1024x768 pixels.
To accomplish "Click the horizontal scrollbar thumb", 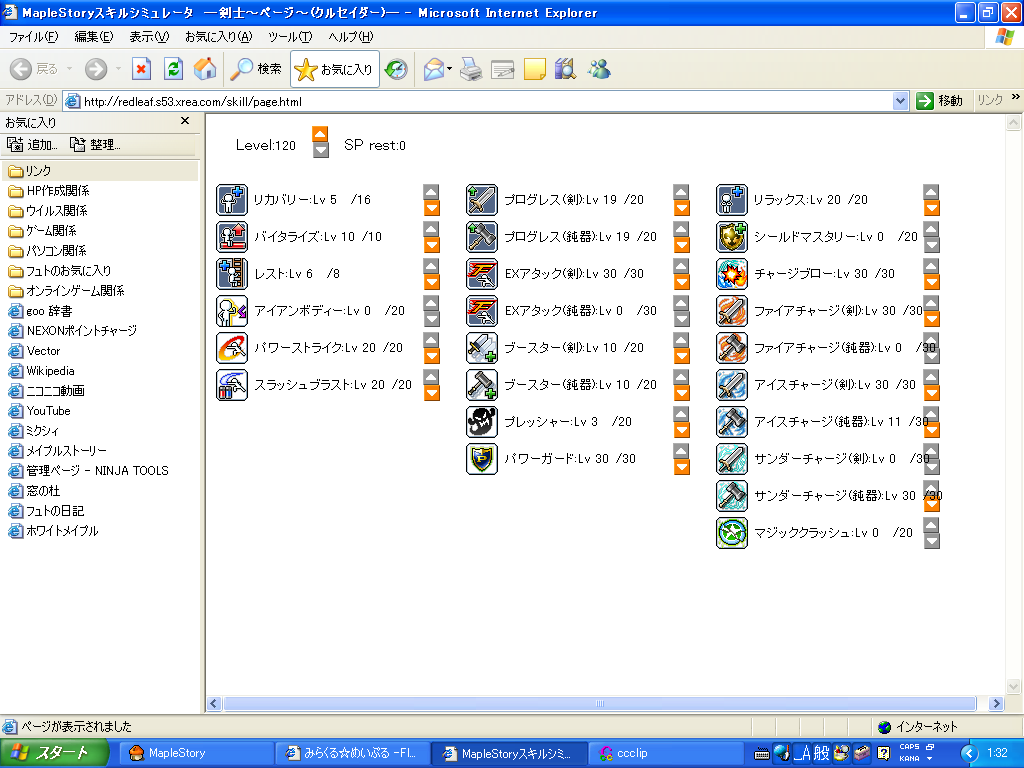I will [x=600, y=703].
